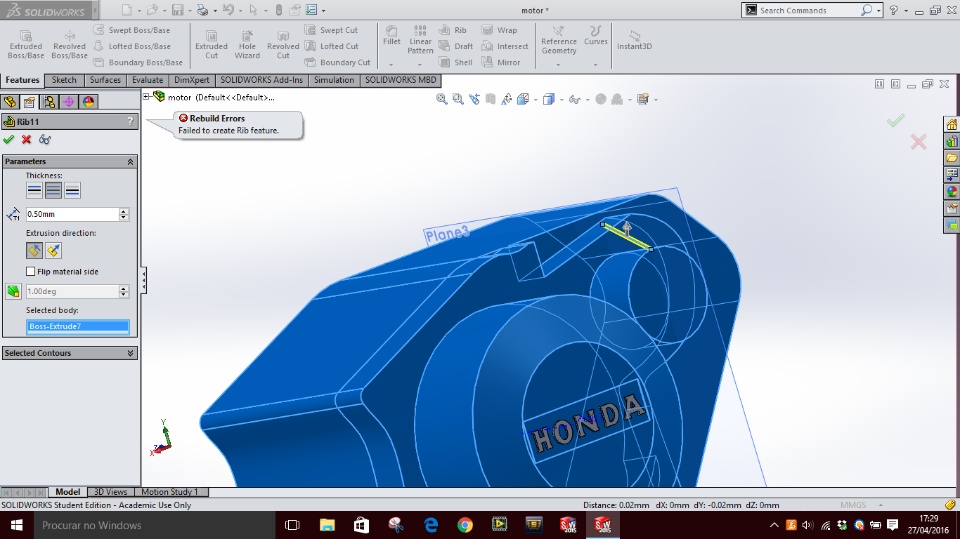Select the Rib tool in ribbon
Viewport: 960px width, 539px height.
pyautogui.click(x=453, y=30)
